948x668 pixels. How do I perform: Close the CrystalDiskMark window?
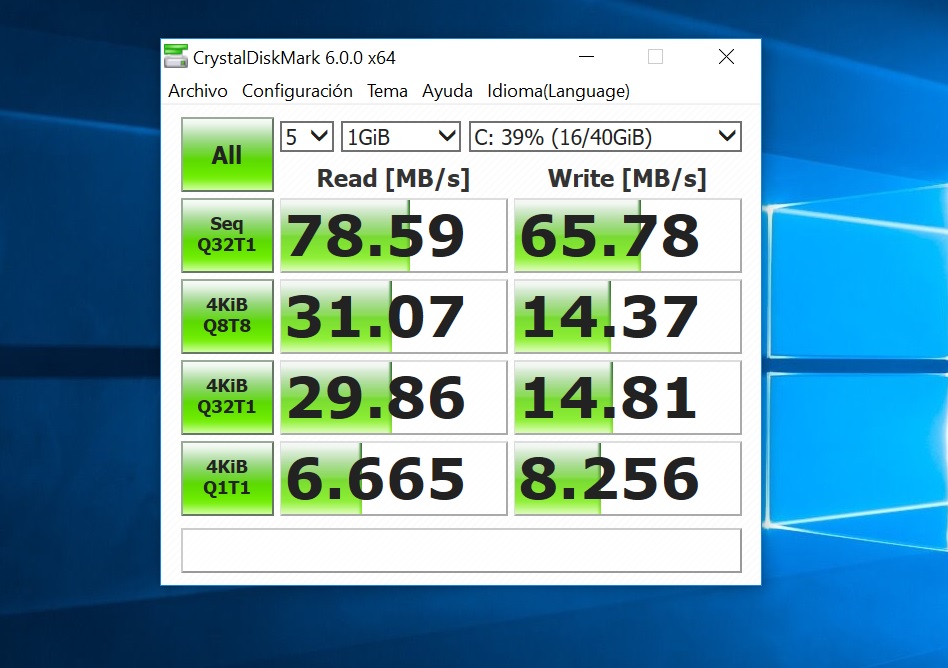(726, 57)
